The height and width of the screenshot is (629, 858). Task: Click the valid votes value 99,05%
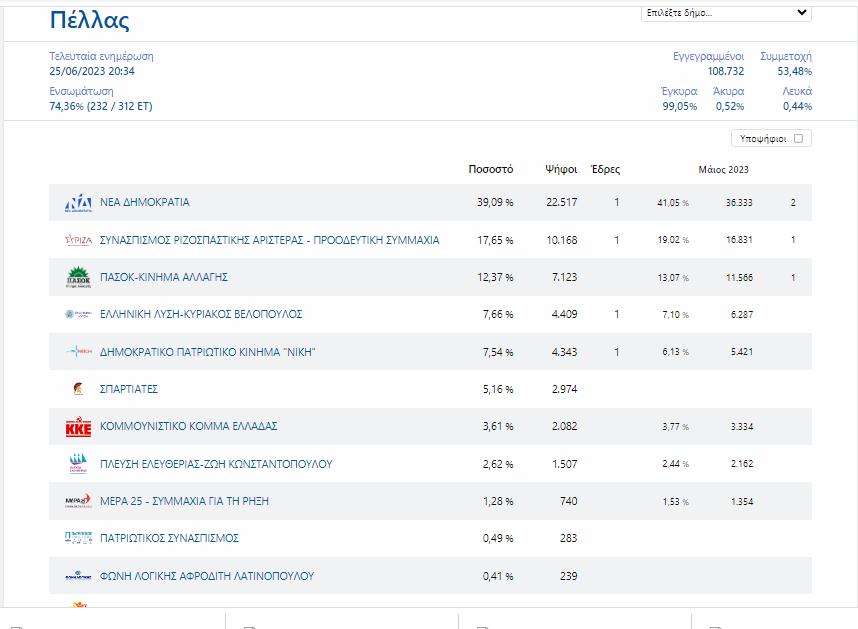tap(680, 106)
